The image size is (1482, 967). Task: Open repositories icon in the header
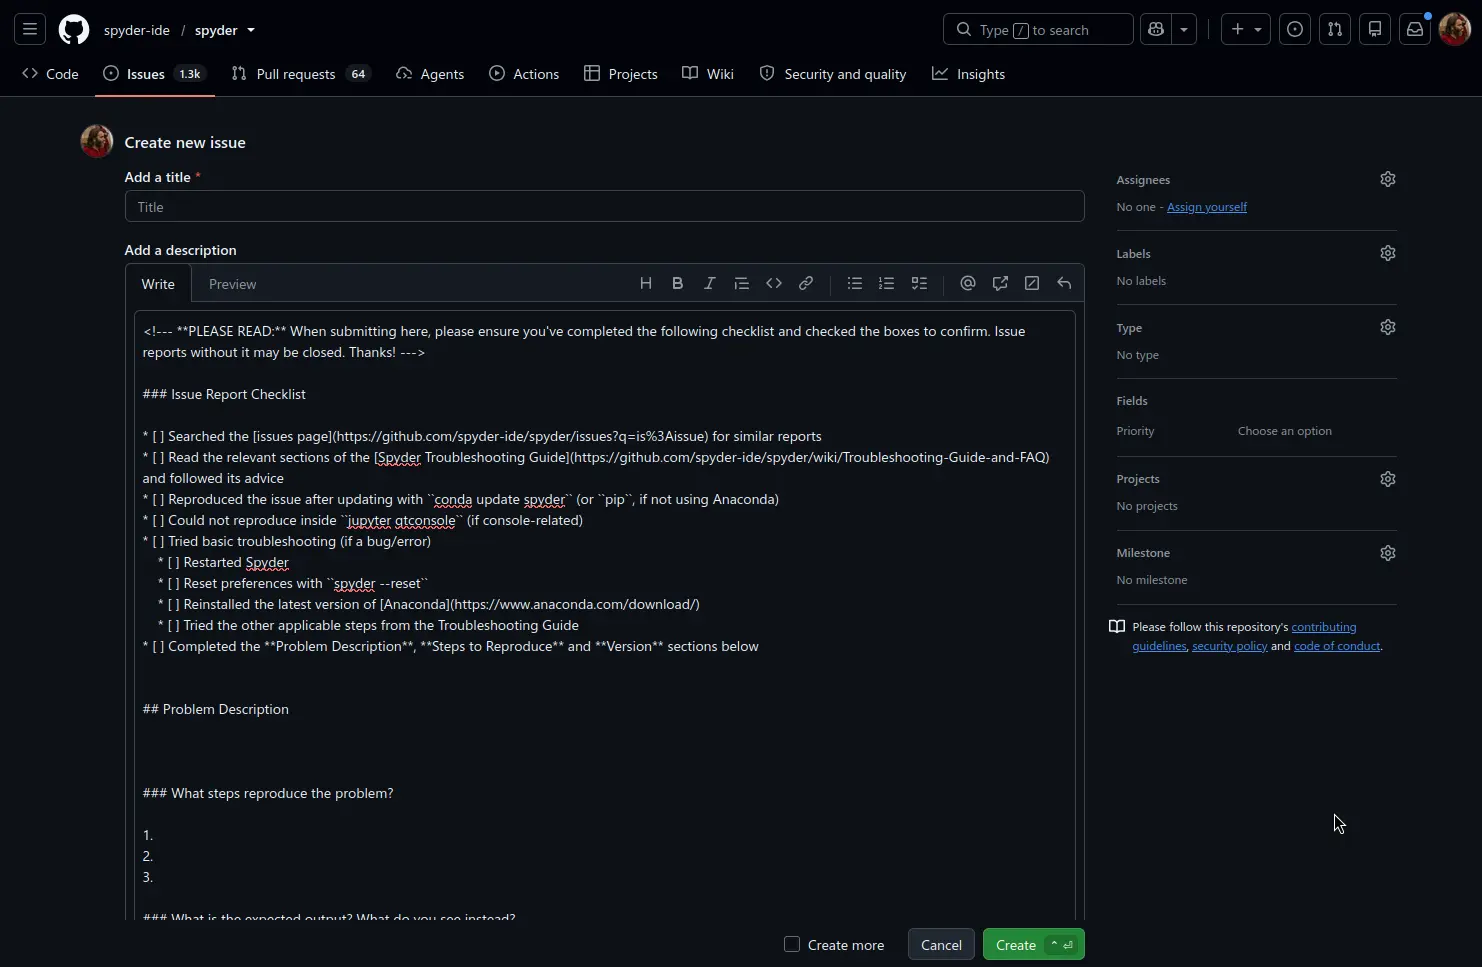[x=1375, y=30]
